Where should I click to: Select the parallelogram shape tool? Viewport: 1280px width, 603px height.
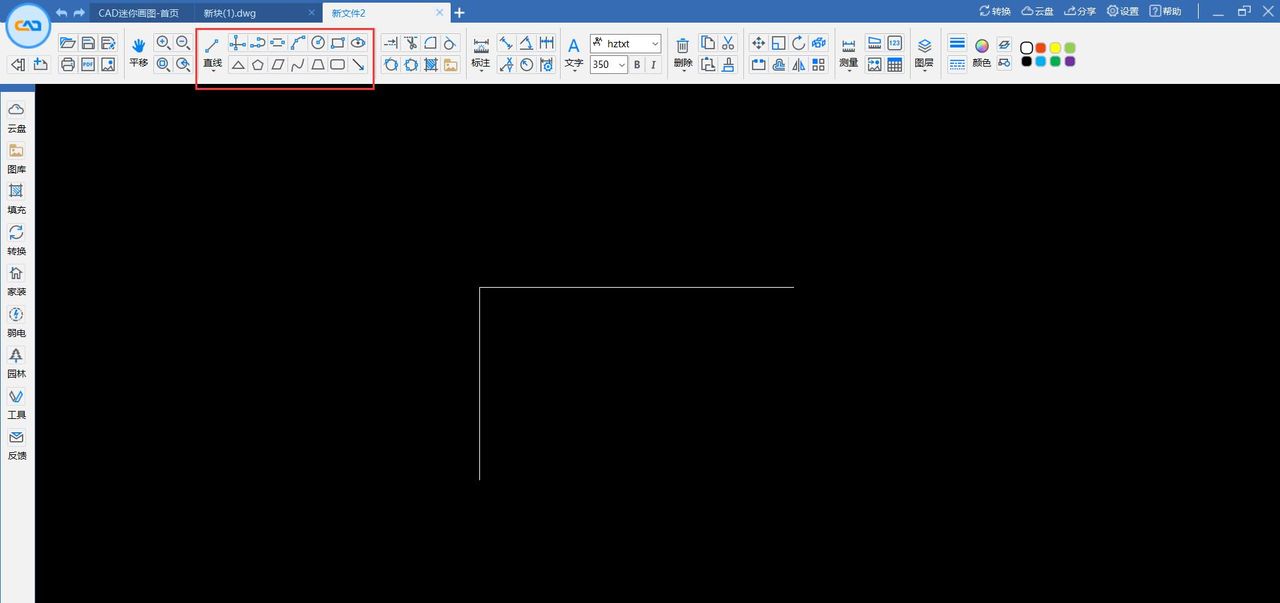pos(278,65)
